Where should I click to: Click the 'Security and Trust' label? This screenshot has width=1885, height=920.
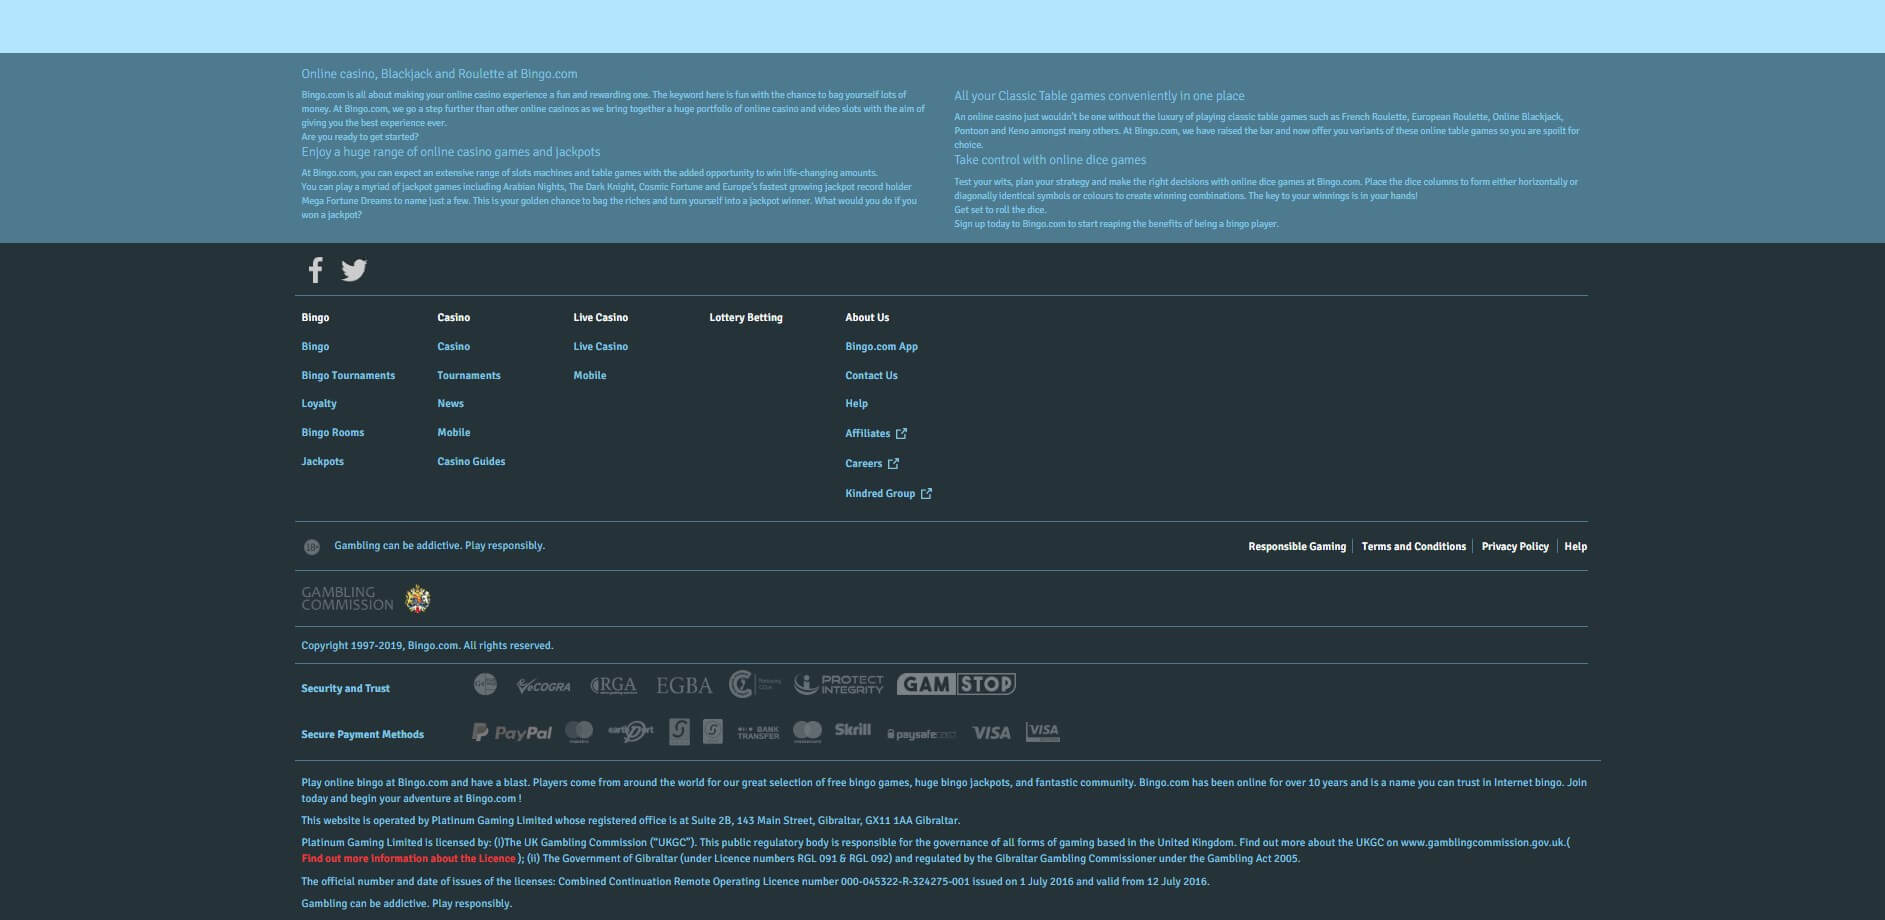tap(345, 689)
